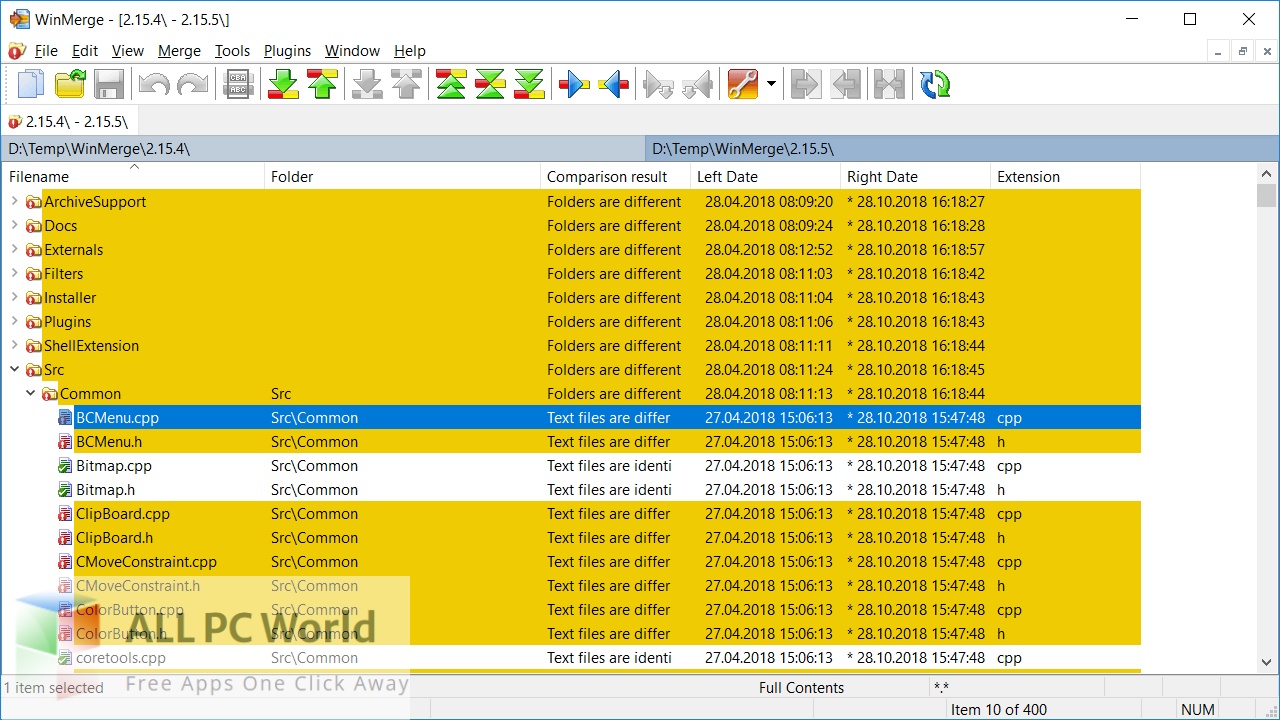
Task: Go to the Last Difference
Action: [528, 85]
